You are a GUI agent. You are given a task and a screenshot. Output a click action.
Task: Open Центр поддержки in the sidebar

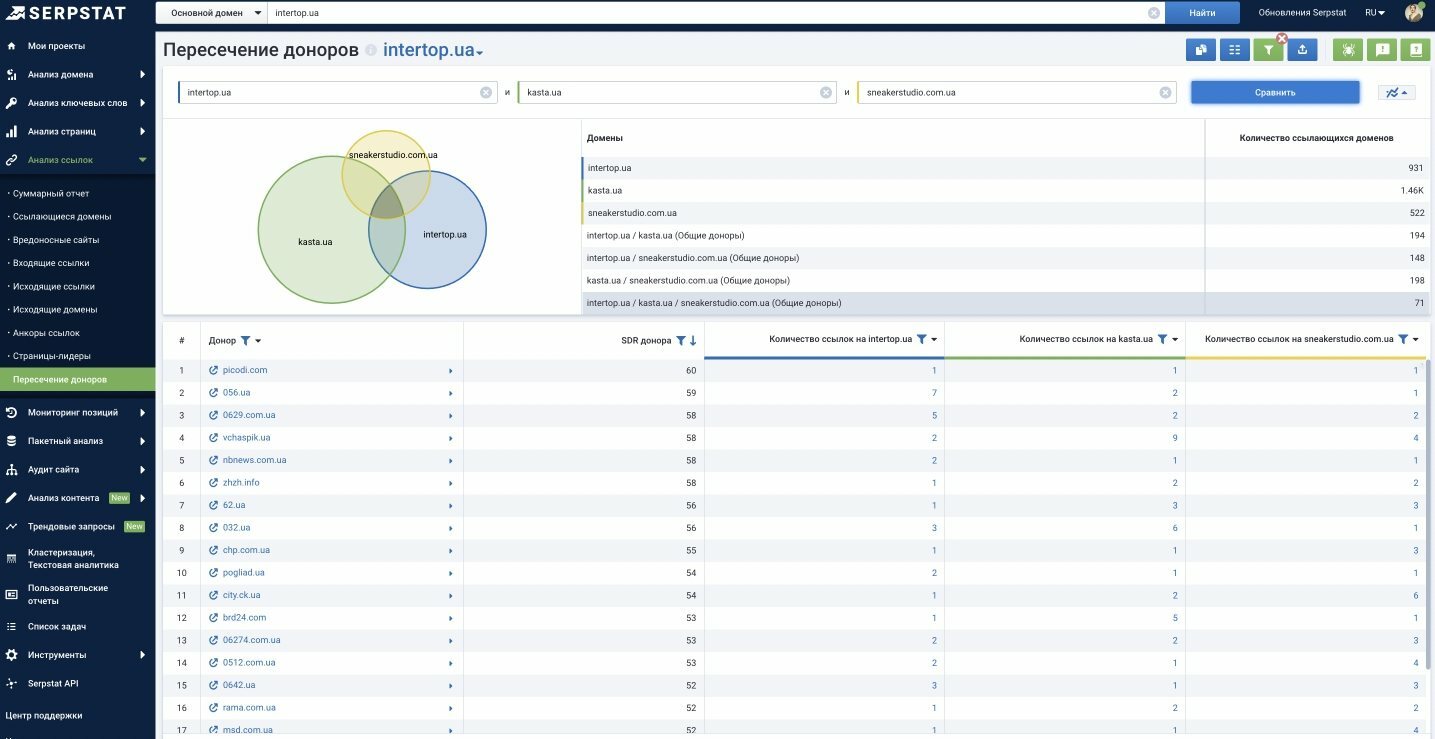coord(44,716)
